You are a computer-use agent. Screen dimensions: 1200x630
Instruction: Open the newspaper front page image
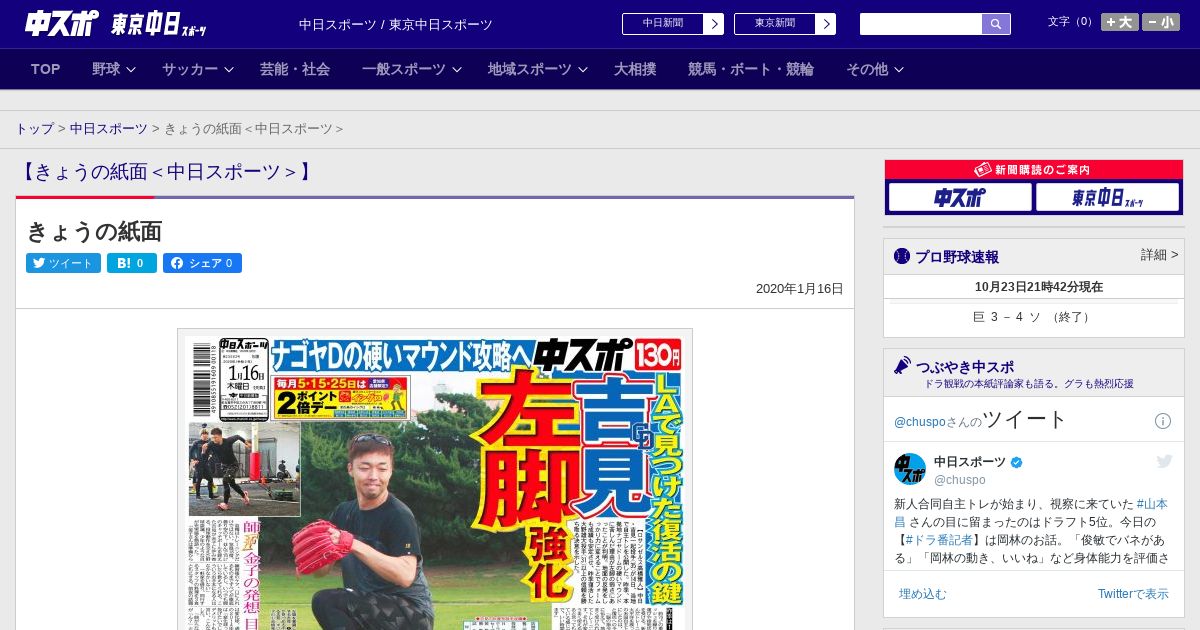click(x=435, y=479)
